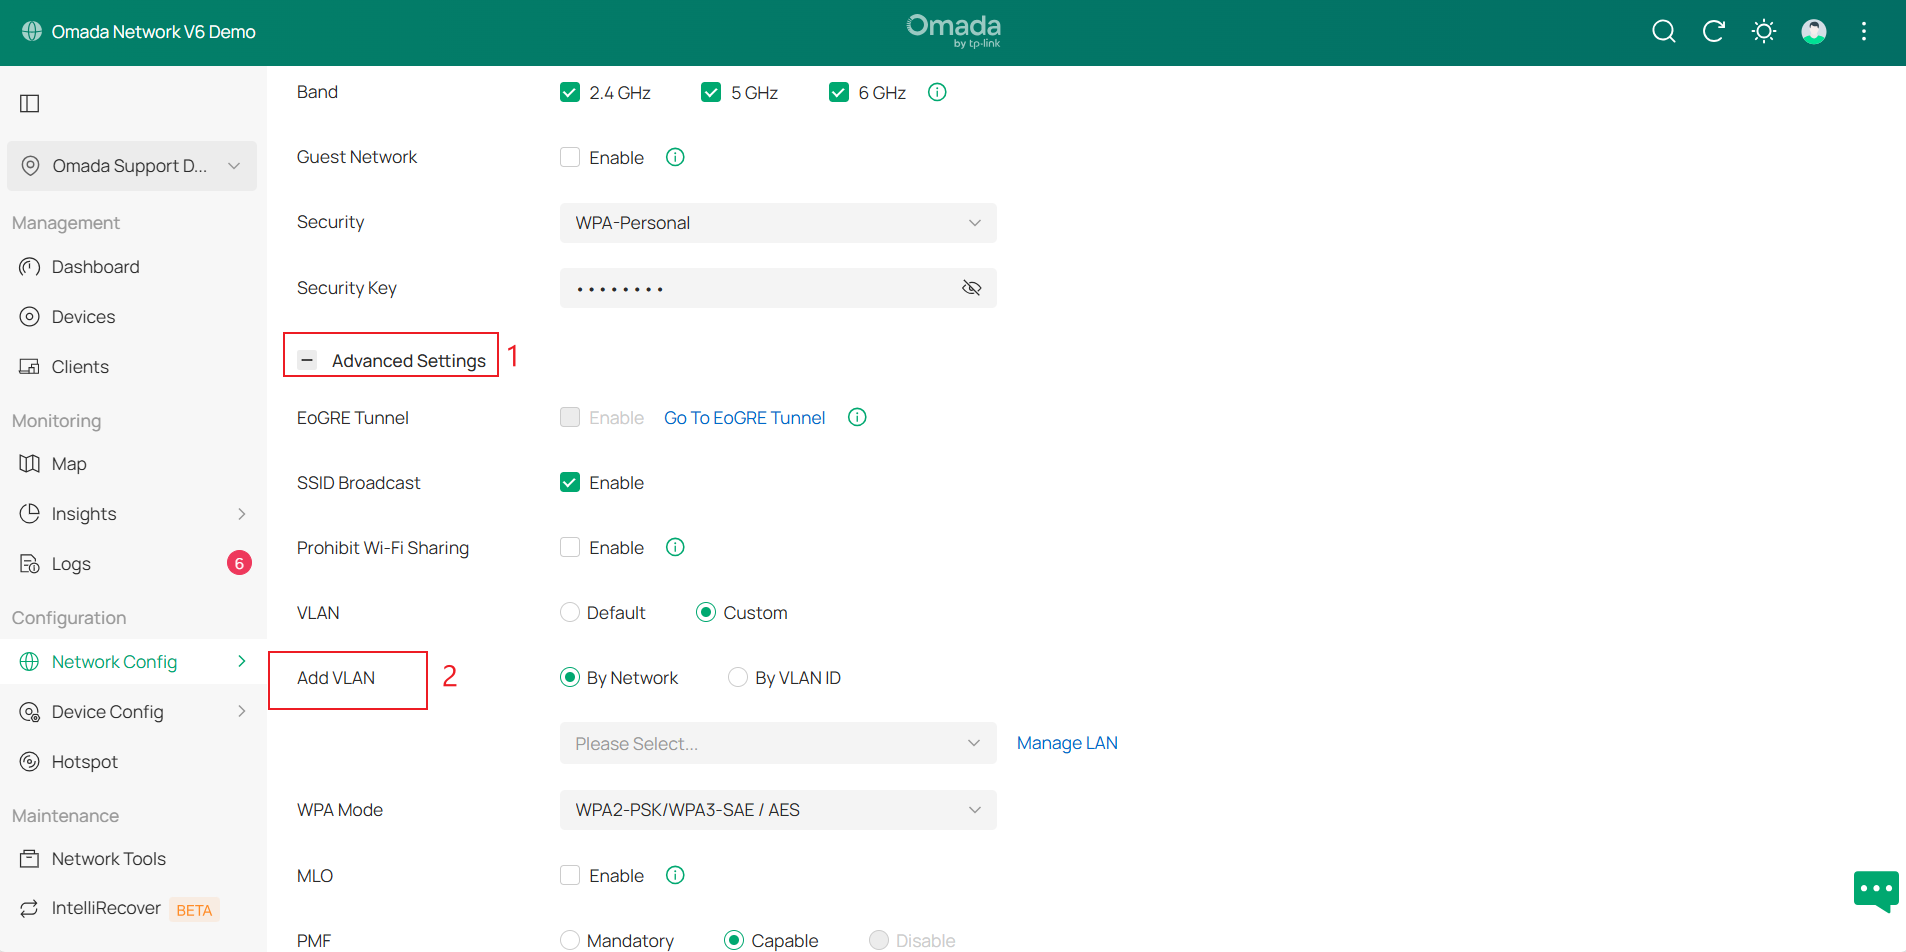Screen dimensions: 1906x952
Task: Open the three-dot overflow menu in header
Action: [x=1864, y=31]
